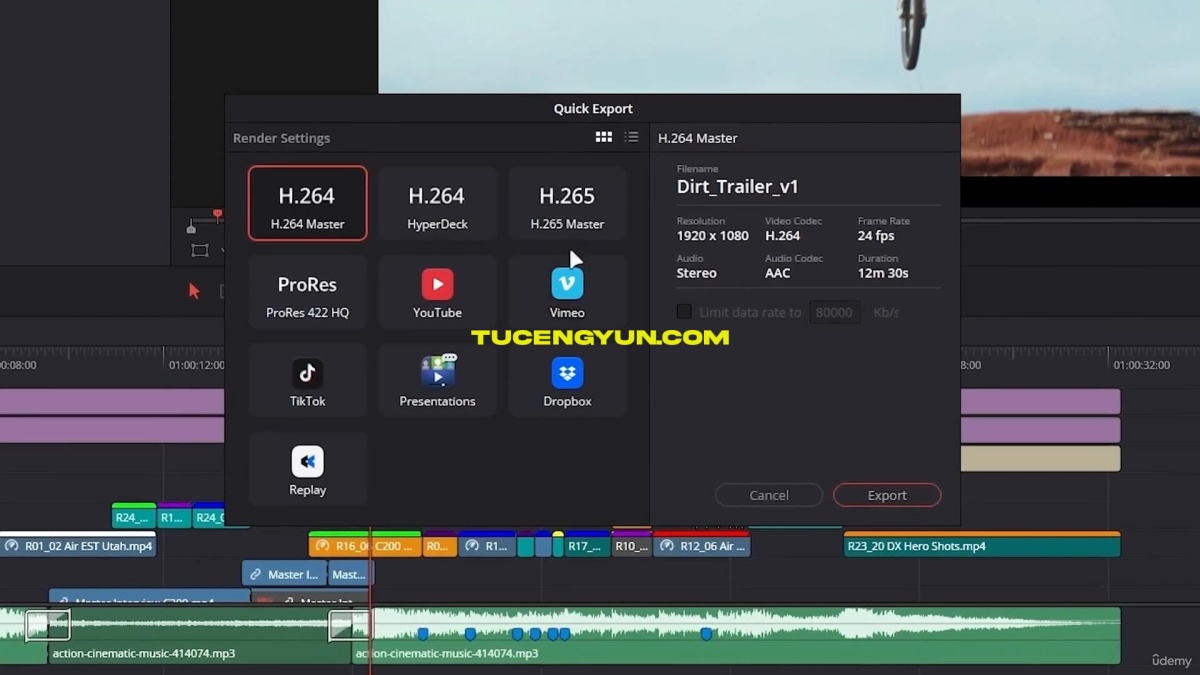Choose the H.264 HyperDeck preset
This screenshot has height=675, width=1200.
(437, 204)
